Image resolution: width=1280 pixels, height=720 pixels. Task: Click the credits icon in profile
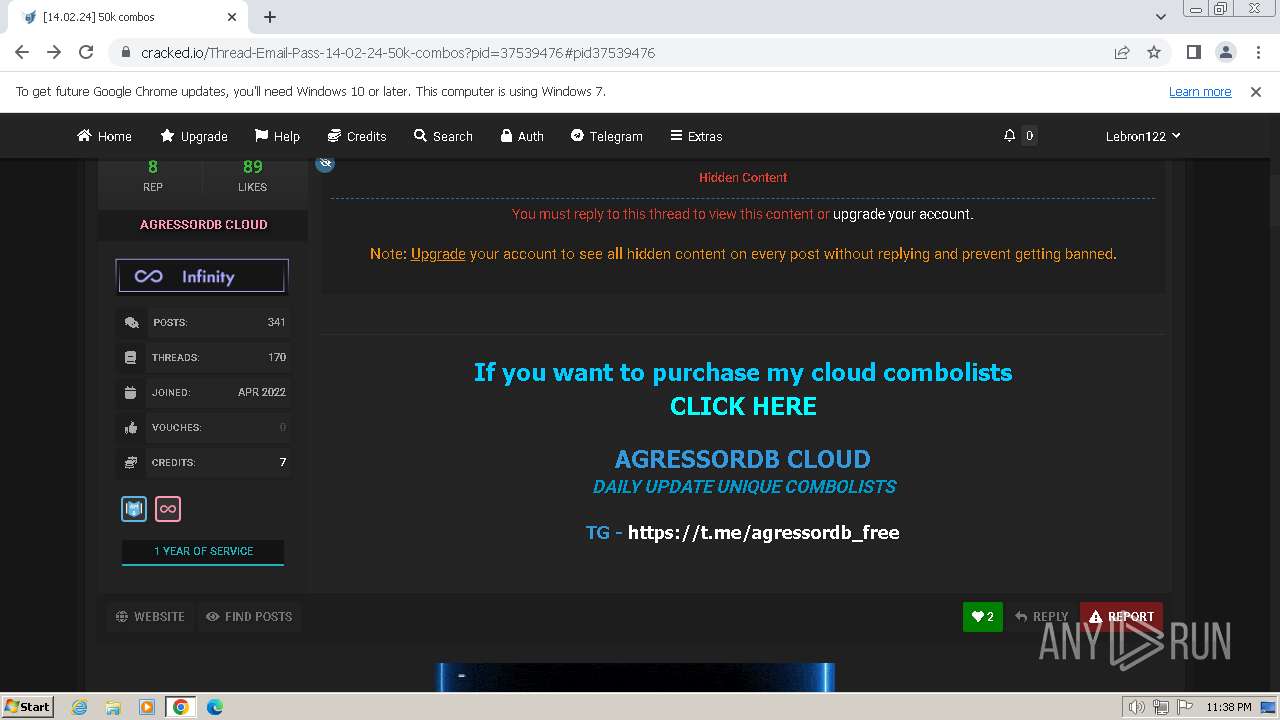tap(131, 463)
